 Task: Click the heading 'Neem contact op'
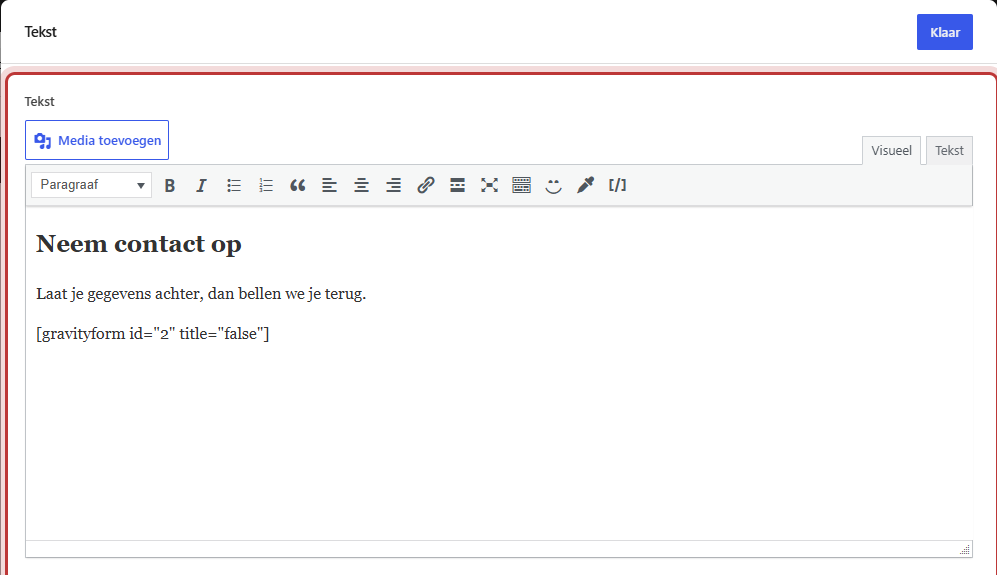tap(139, 244)
